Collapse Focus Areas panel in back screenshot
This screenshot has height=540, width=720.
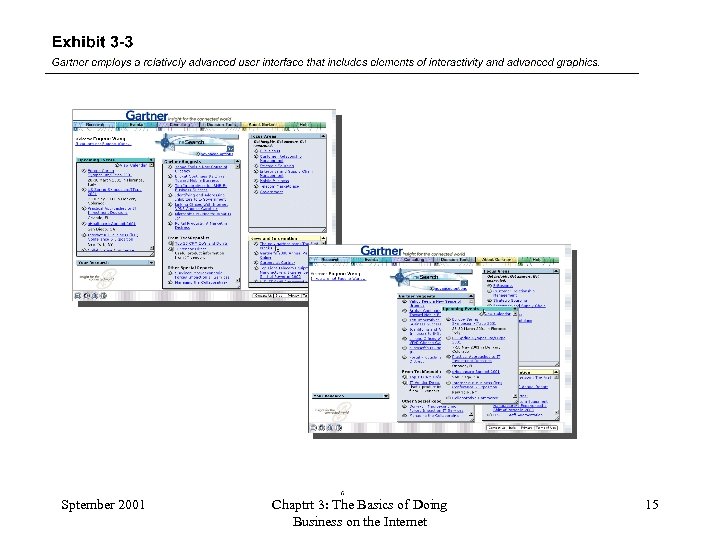click(x=323, y=136)
